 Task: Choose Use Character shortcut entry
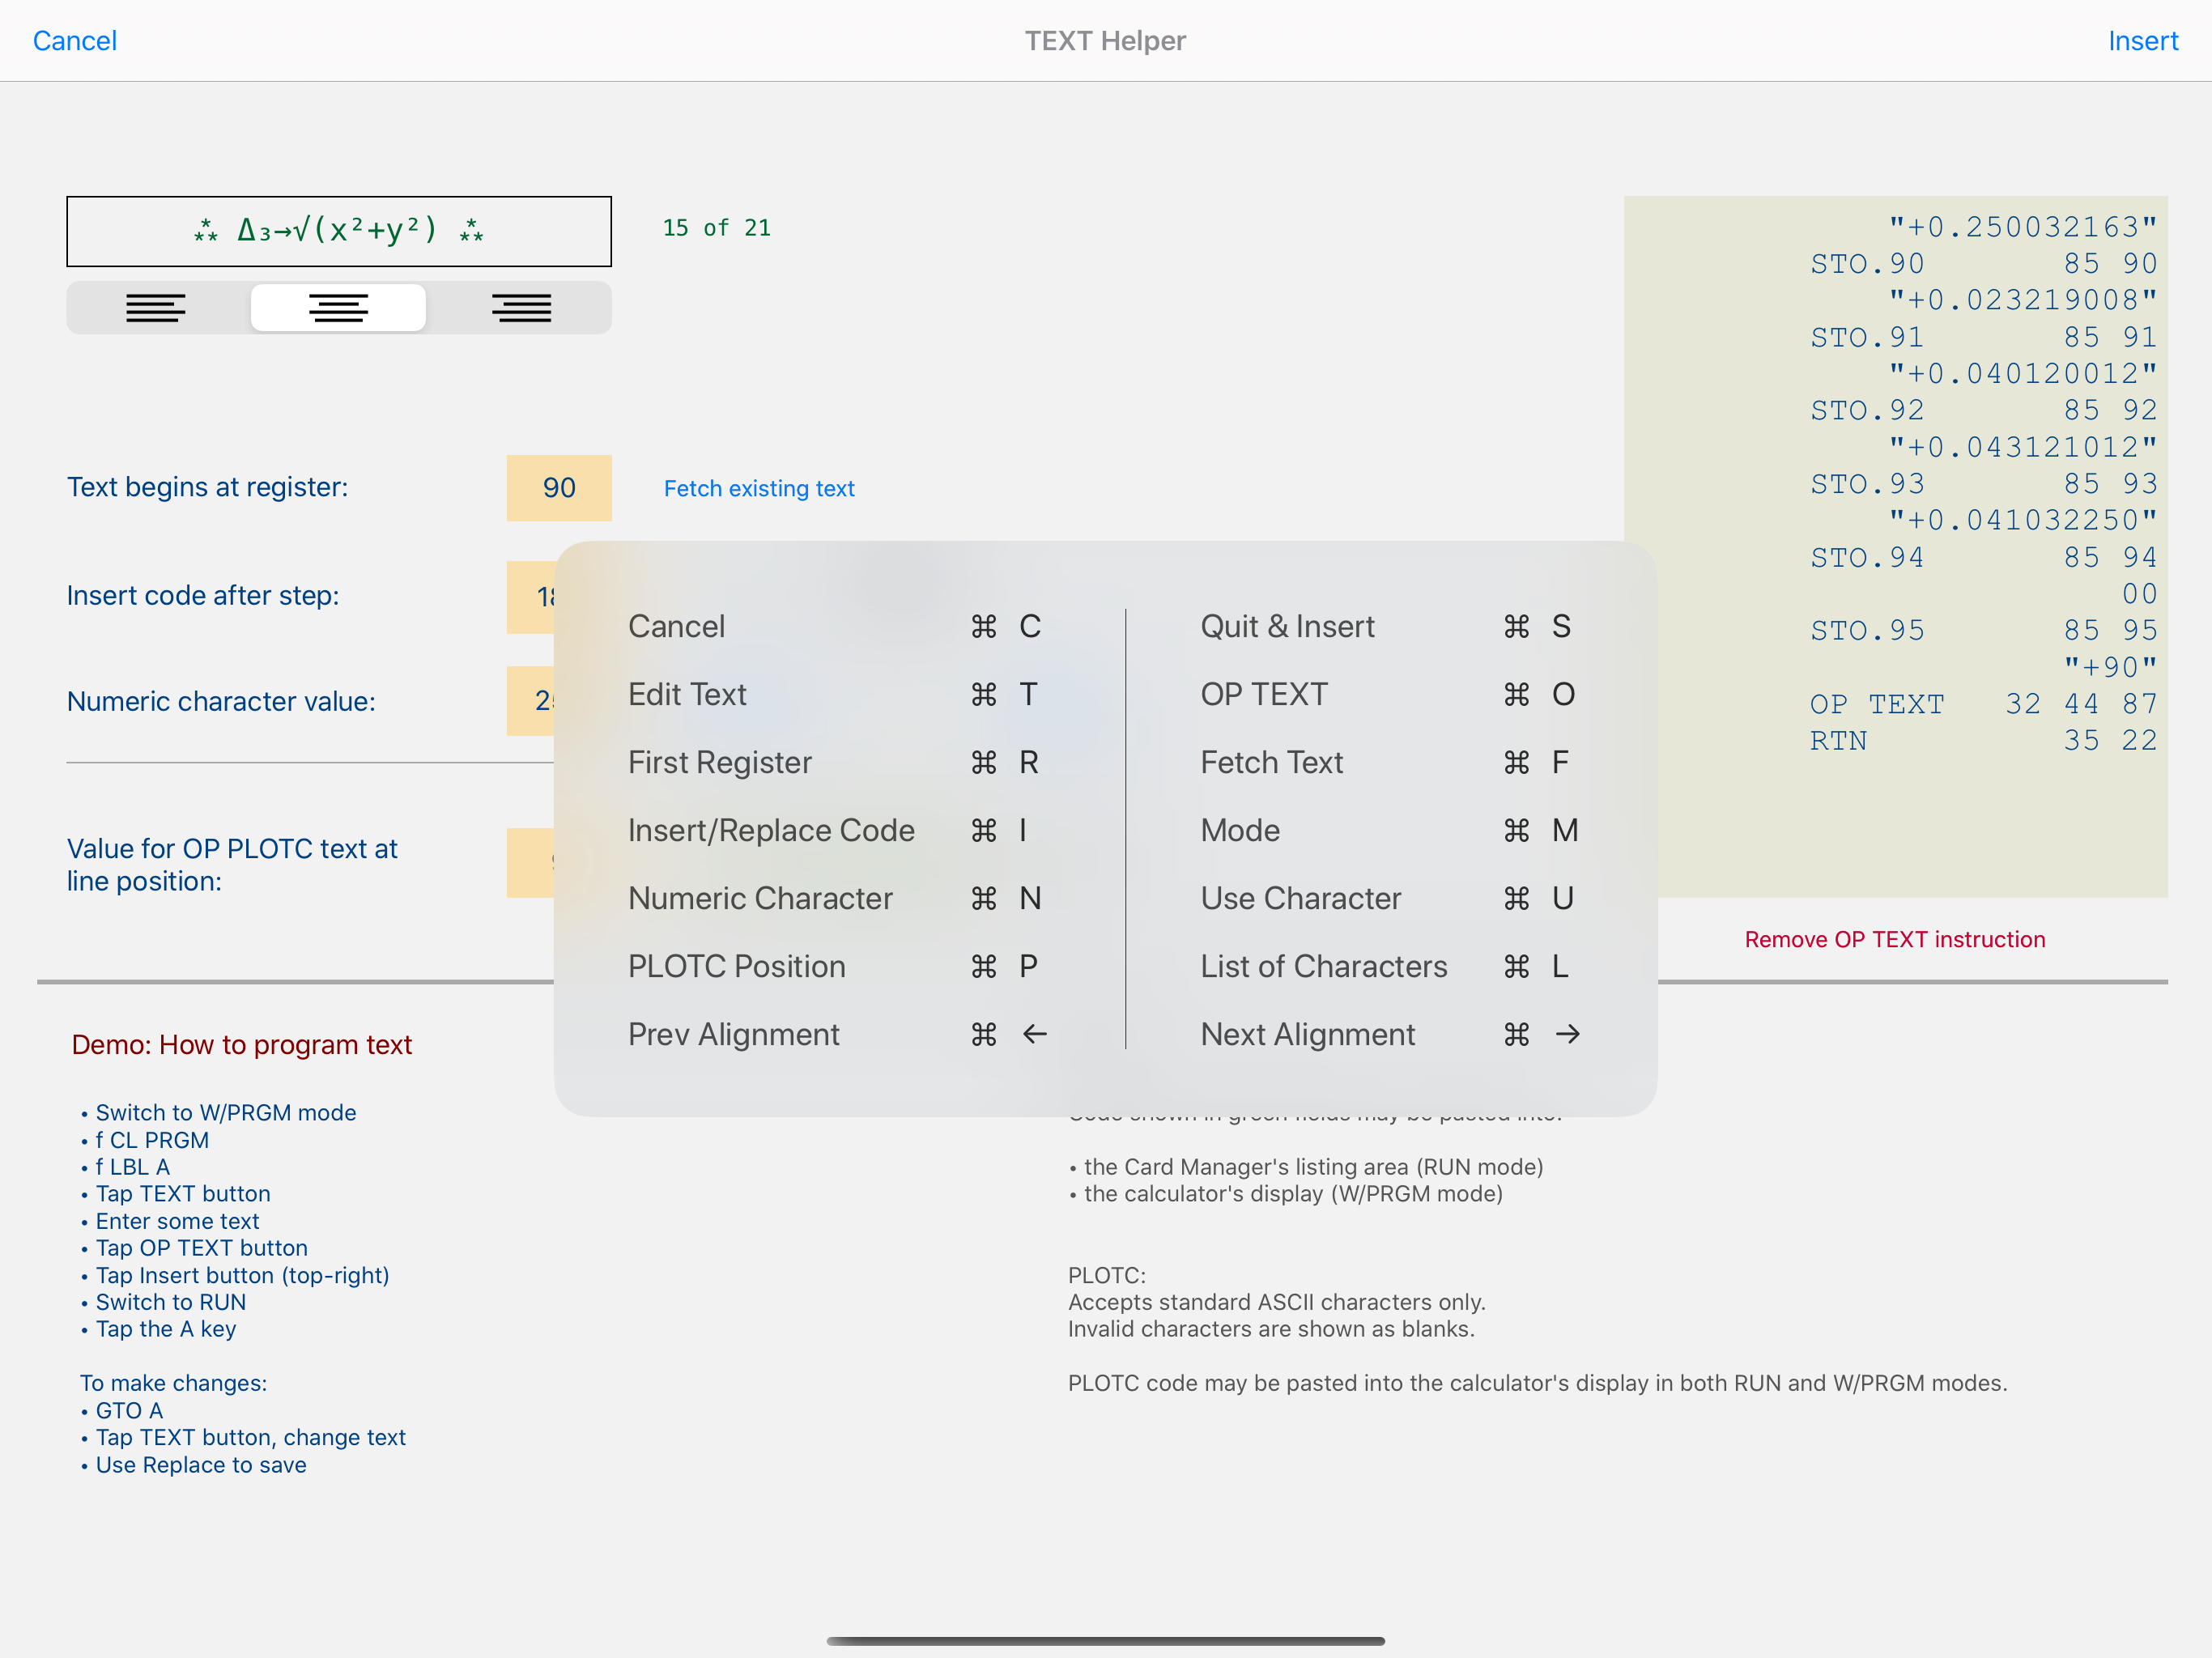[1300, 898]
